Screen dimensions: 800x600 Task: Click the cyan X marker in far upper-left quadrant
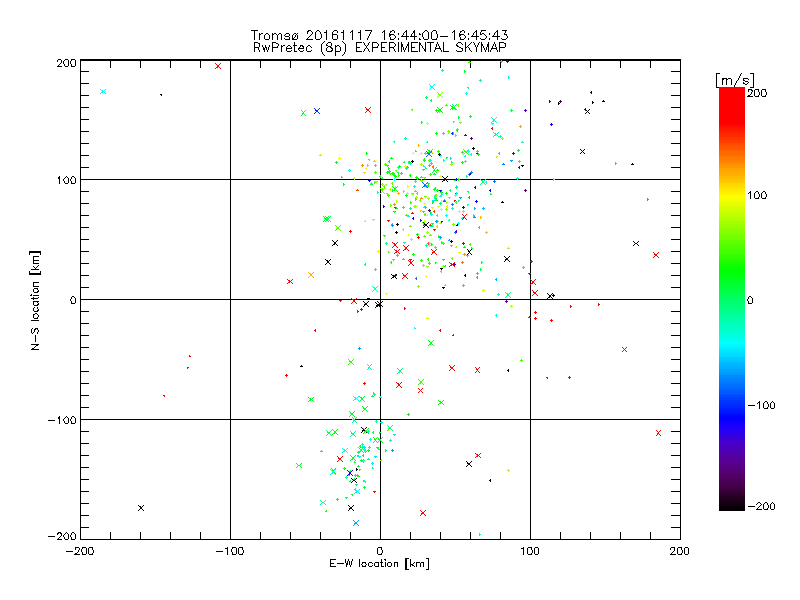[x=103, y=92]
